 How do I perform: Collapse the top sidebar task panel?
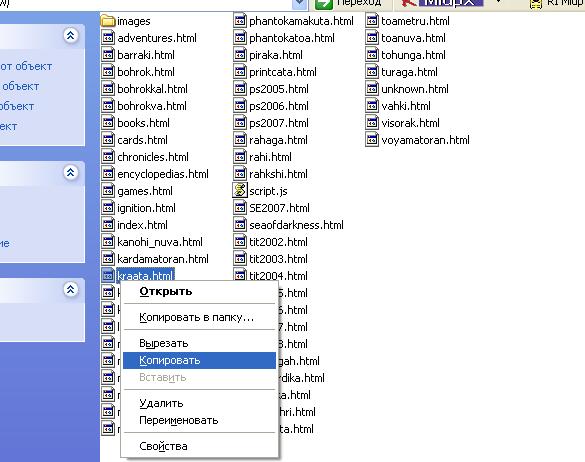click(x=71, y=35)
